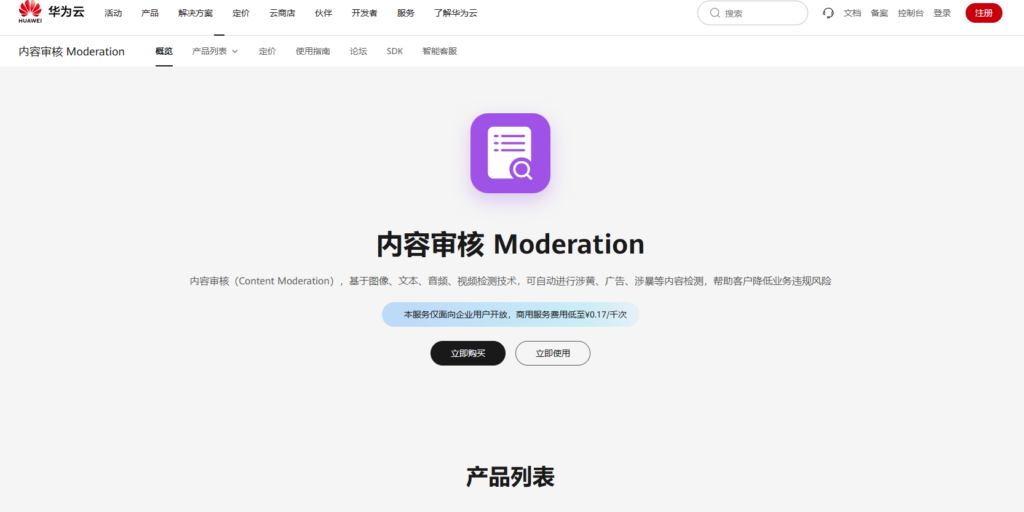Click the 立即购买 button
Image resolution: width=1024 pixels, height=512 pixels.
(x=468, y=353)
